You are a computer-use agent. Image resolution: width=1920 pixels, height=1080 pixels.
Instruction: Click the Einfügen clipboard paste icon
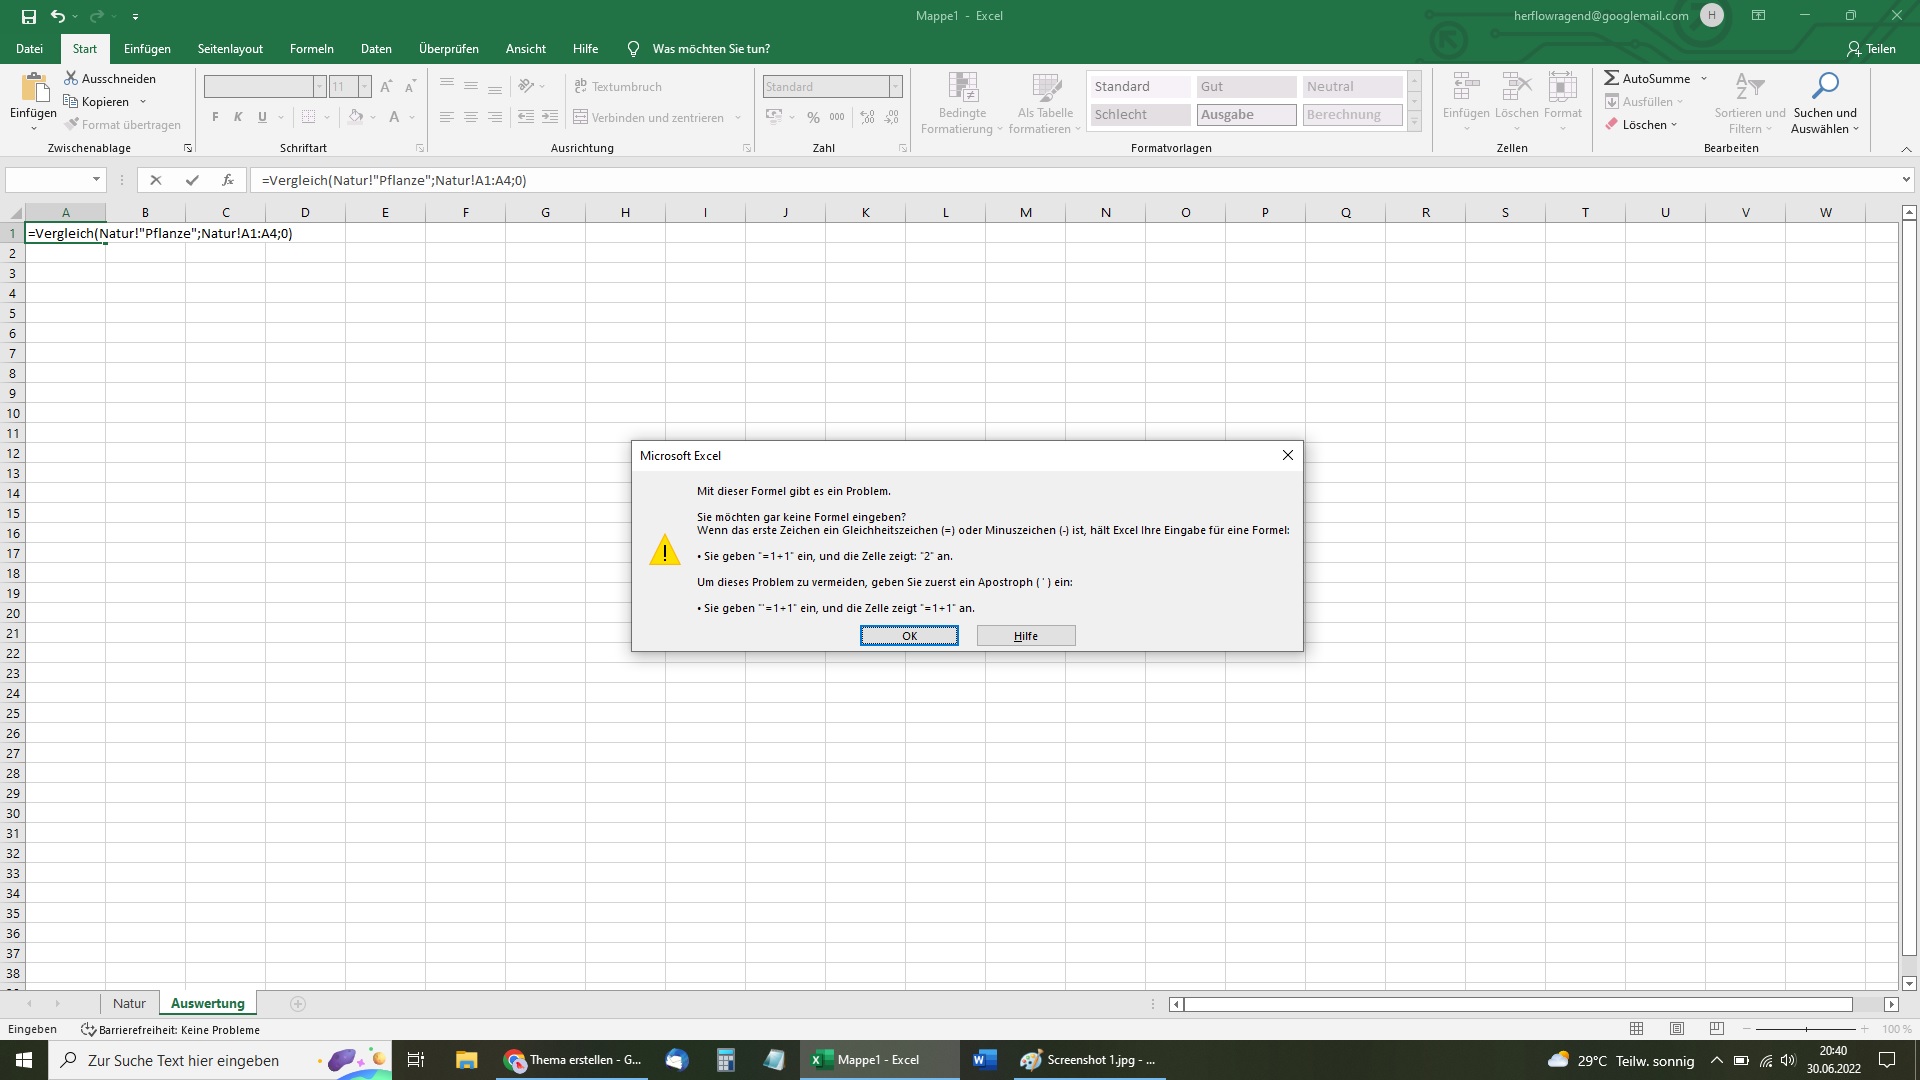point(34,87)
